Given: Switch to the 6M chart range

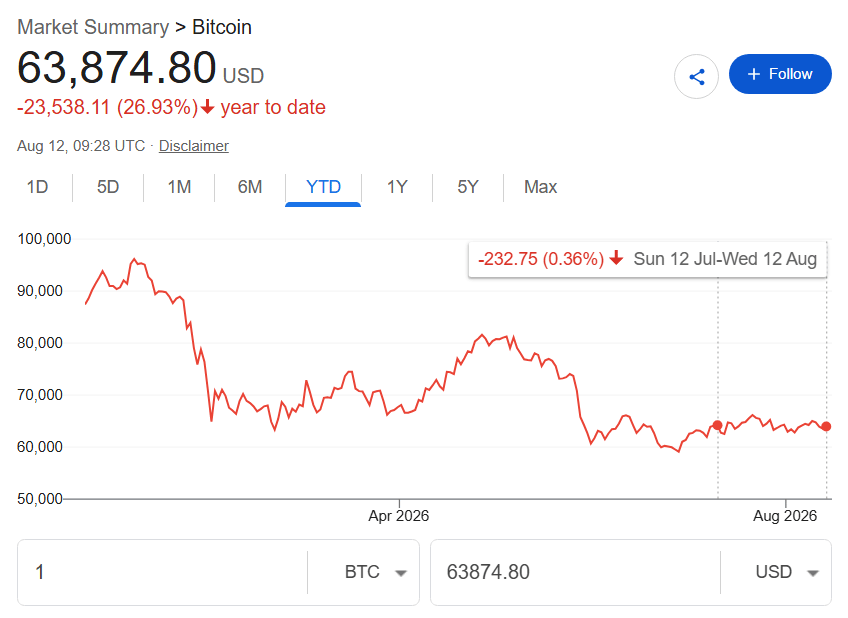Looking at the screenshot, I should 250,187.
